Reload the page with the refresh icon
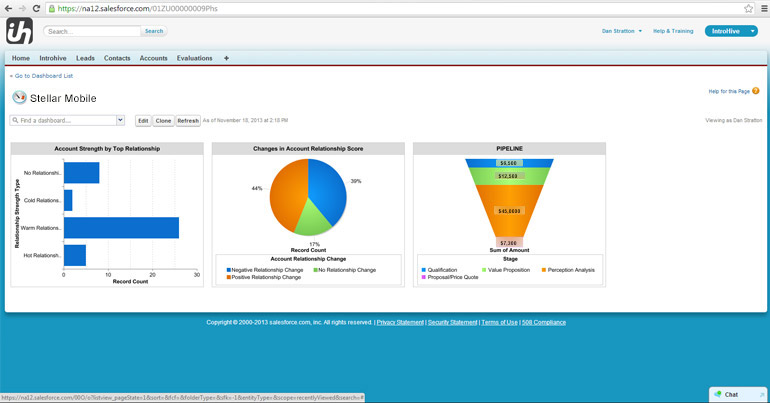770x403 pixels. click(x=36, y=8)
